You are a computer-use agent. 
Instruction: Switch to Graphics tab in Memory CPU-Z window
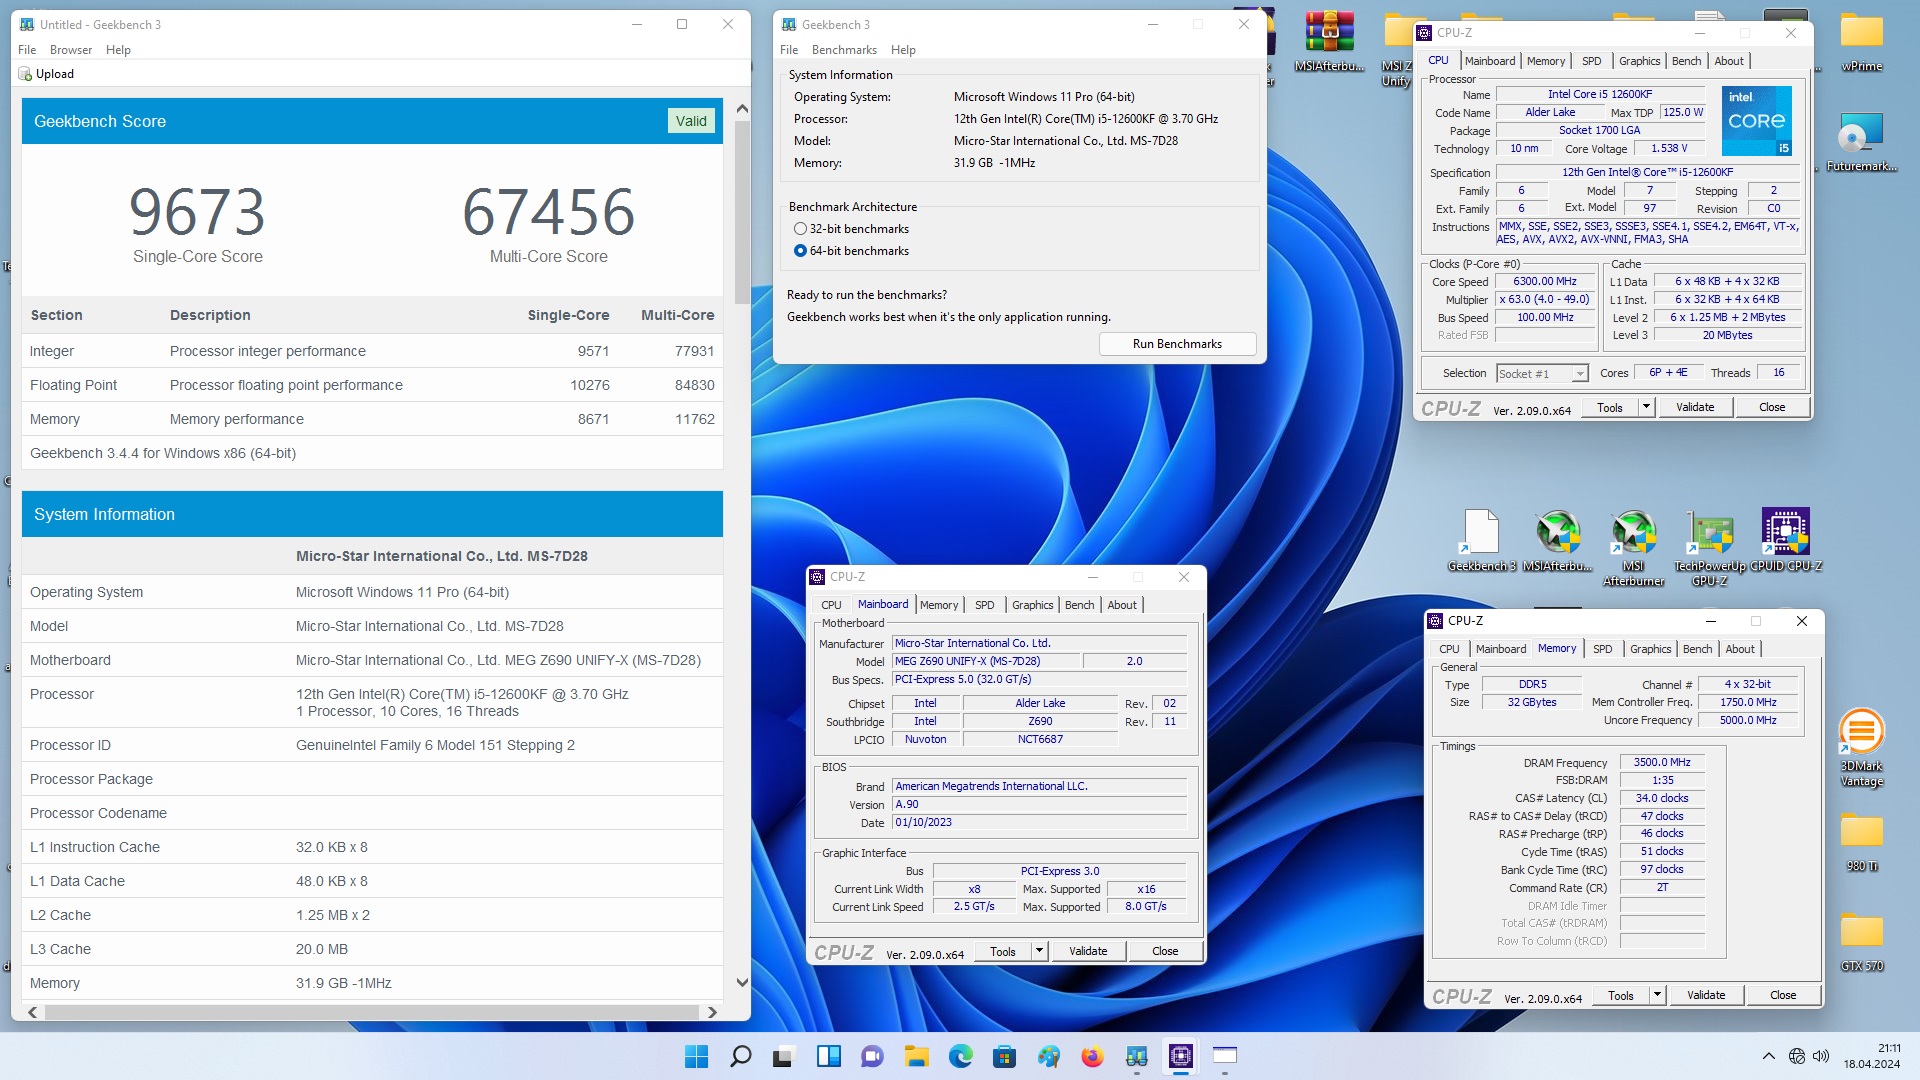pos(1650,649)
